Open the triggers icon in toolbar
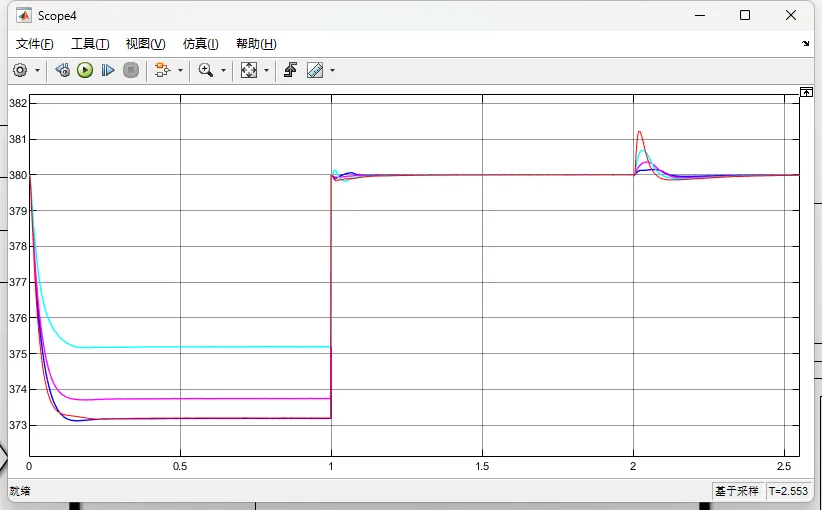Image resolution: width=822 pixels, height=510 pixels. [x=290, y=70]
